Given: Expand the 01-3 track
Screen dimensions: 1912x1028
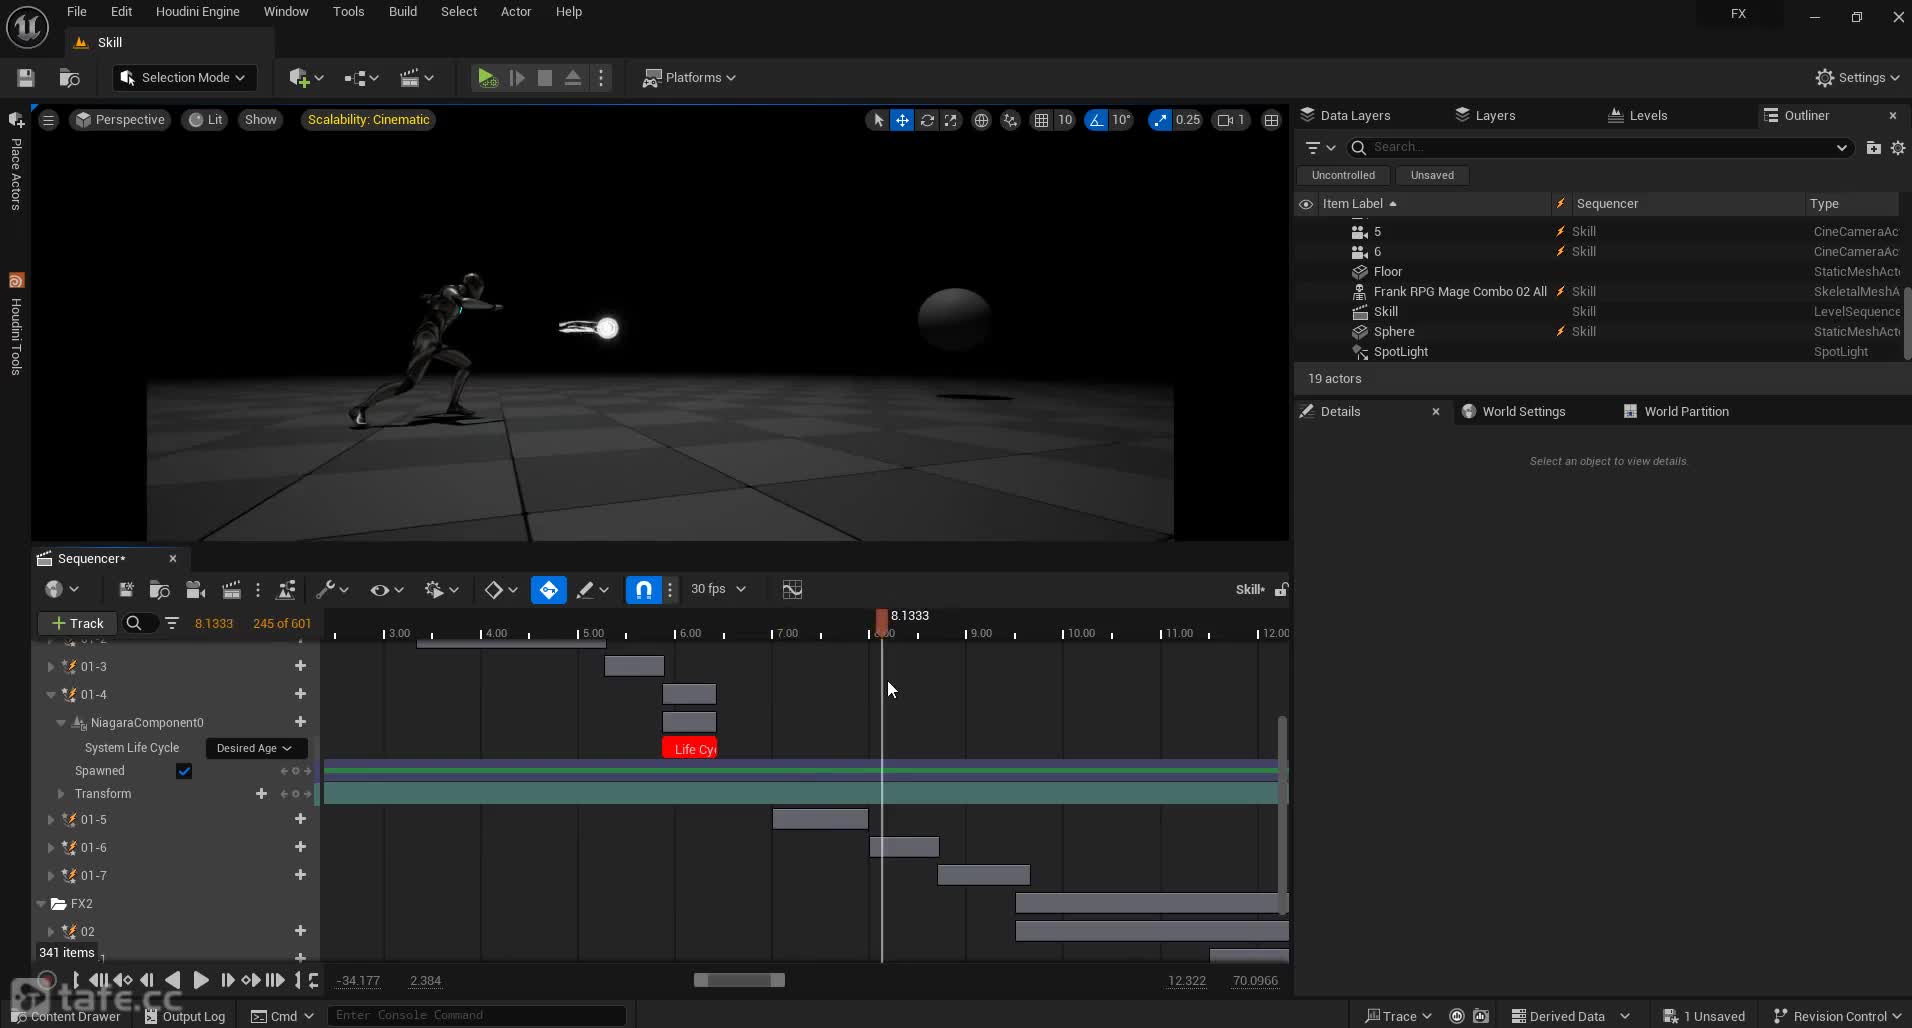Looking at the screenshot, I should pyautogui.click(x=51, y=666).
